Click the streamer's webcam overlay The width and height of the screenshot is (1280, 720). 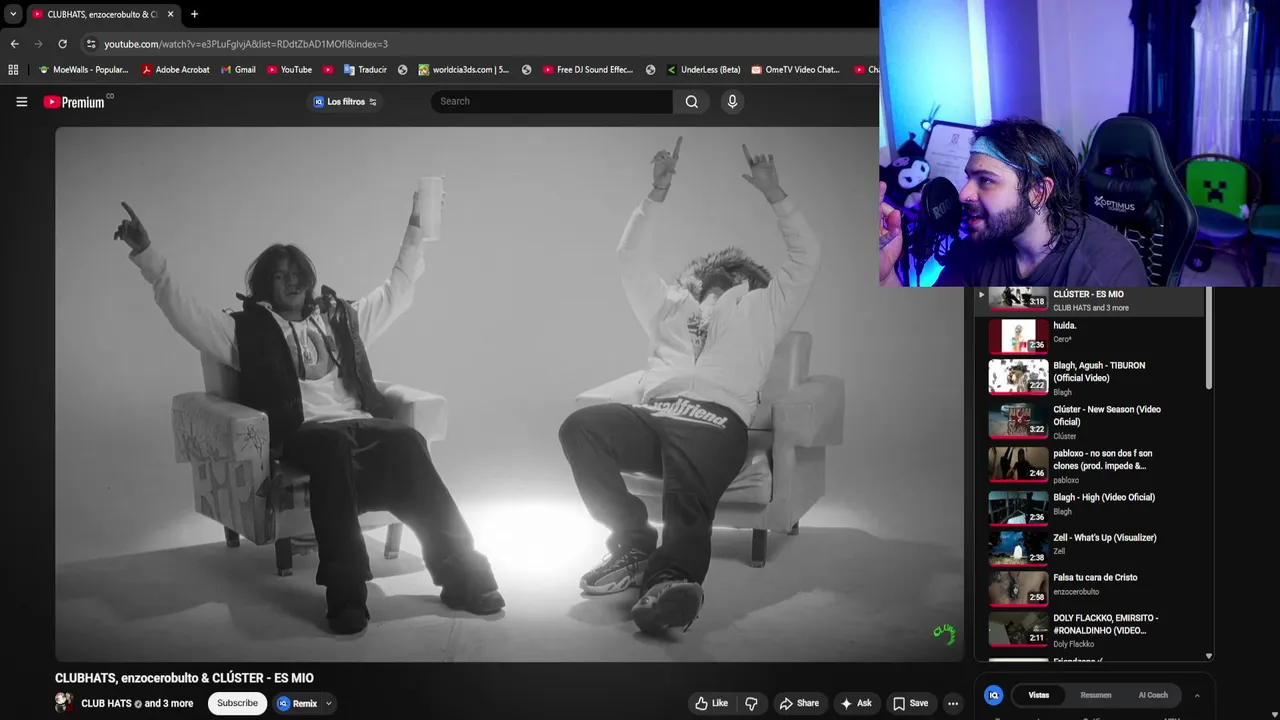click(1080, 143)
